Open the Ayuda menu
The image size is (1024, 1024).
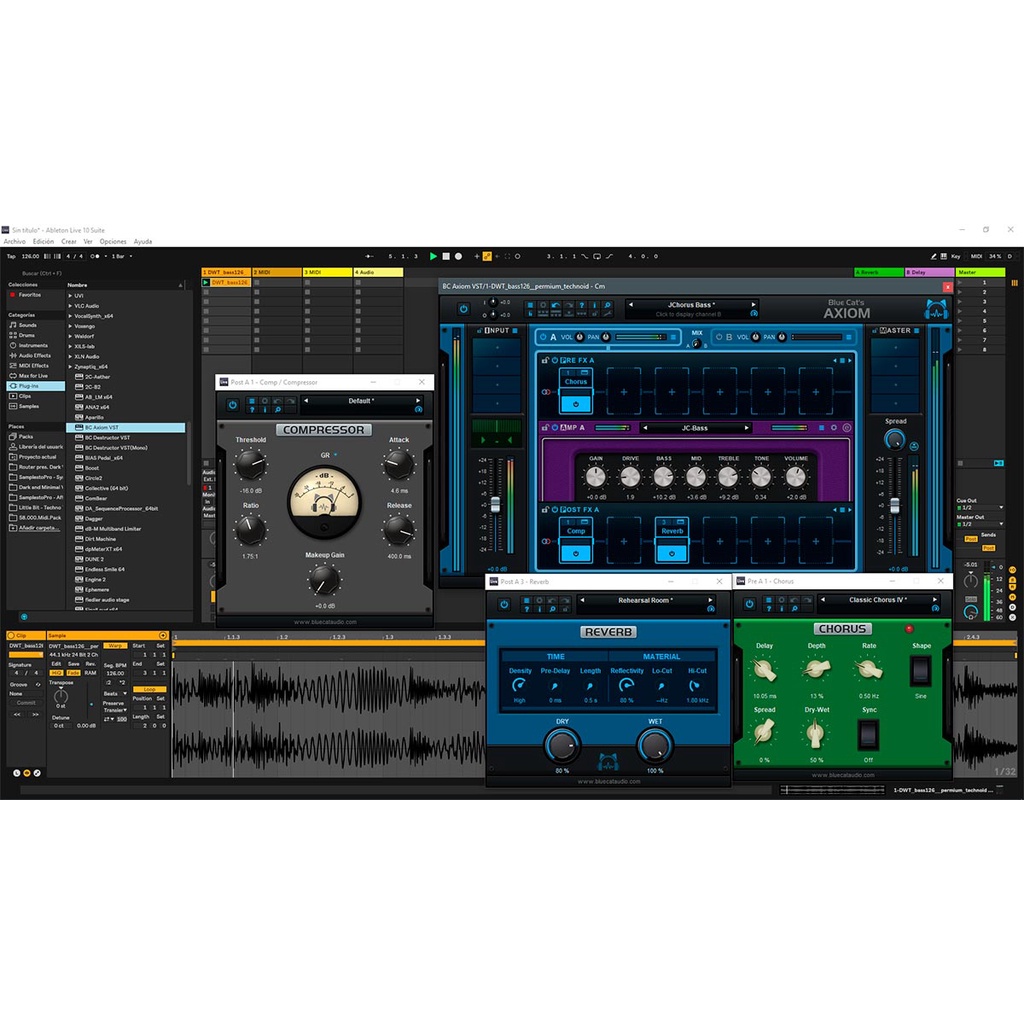click(143, 242)
